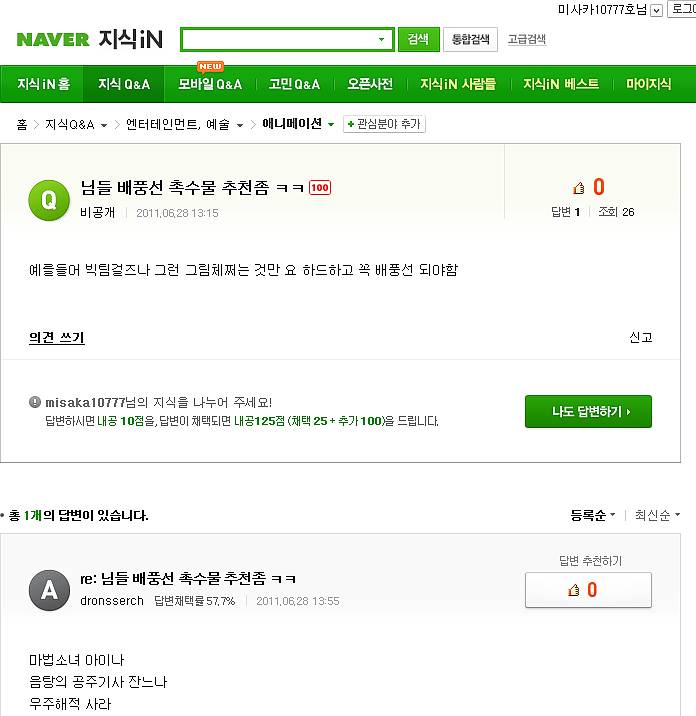
Task: Click the green Q question icon
Action: [x=49, y=201]
